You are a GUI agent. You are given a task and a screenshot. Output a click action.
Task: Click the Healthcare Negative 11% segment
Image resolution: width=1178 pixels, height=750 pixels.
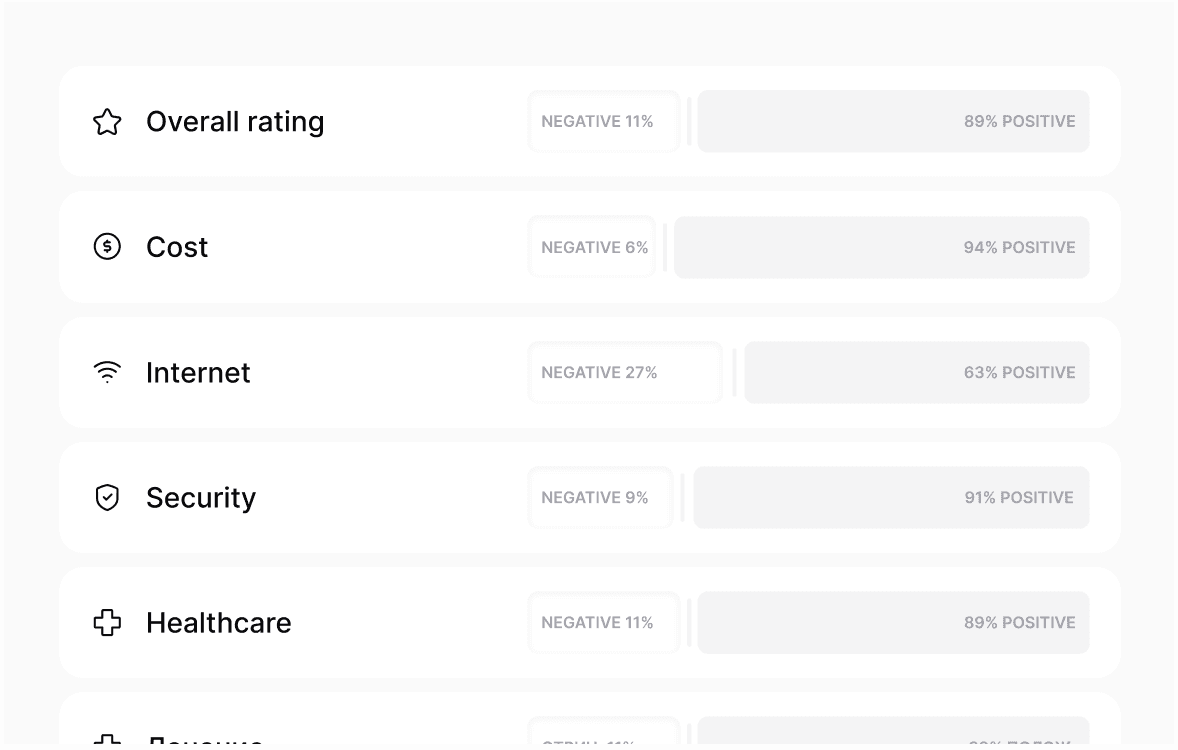click(604, 622)
